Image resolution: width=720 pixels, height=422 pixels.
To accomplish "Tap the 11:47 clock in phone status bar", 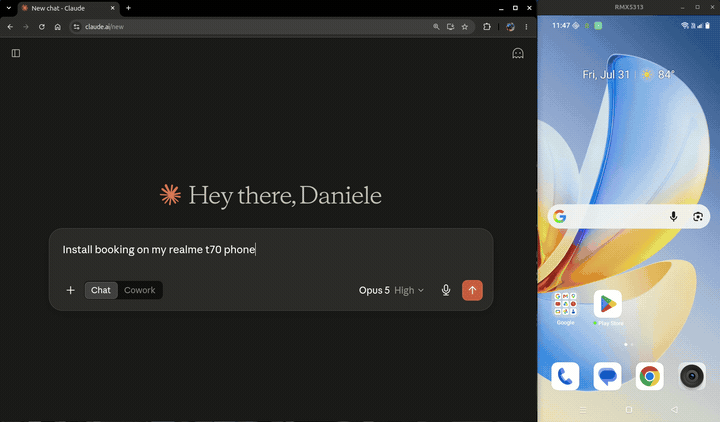I will (561, 26).
